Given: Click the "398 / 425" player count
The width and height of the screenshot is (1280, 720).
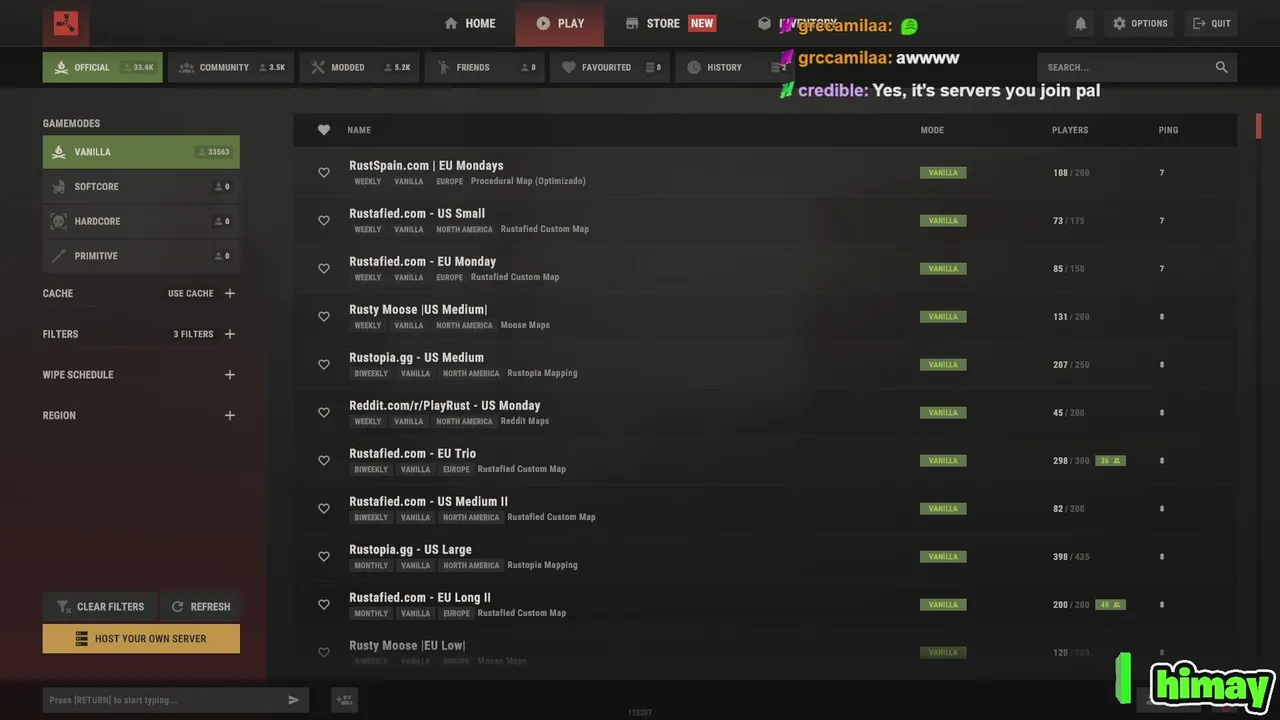Looking at the screenshot, I should click(x=1071, y=557).
